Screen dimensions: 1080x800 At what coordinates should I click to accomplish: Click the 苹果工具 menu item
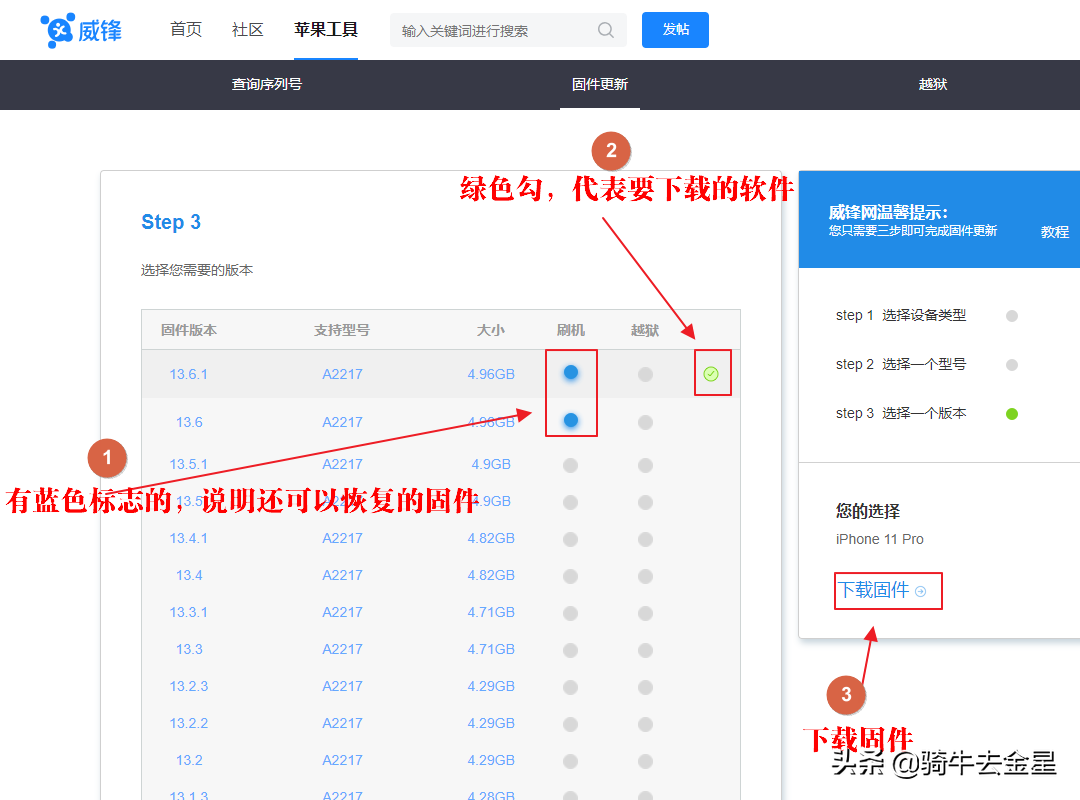[x=326, y=29]
